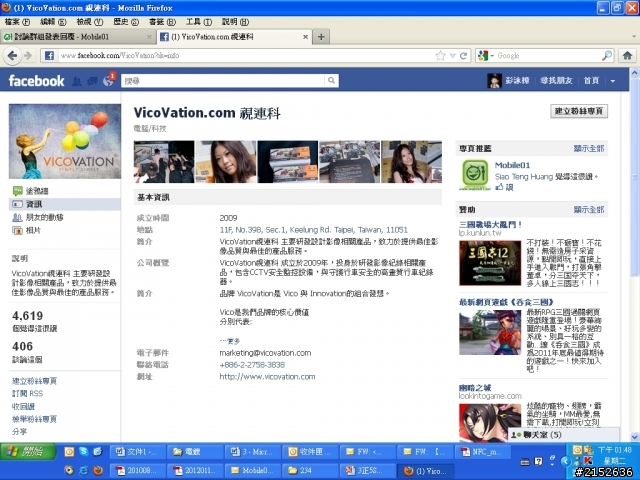Screen dimensions: 640x480
Task: Click the 尋找朋友 link in header
Action: 556,81
